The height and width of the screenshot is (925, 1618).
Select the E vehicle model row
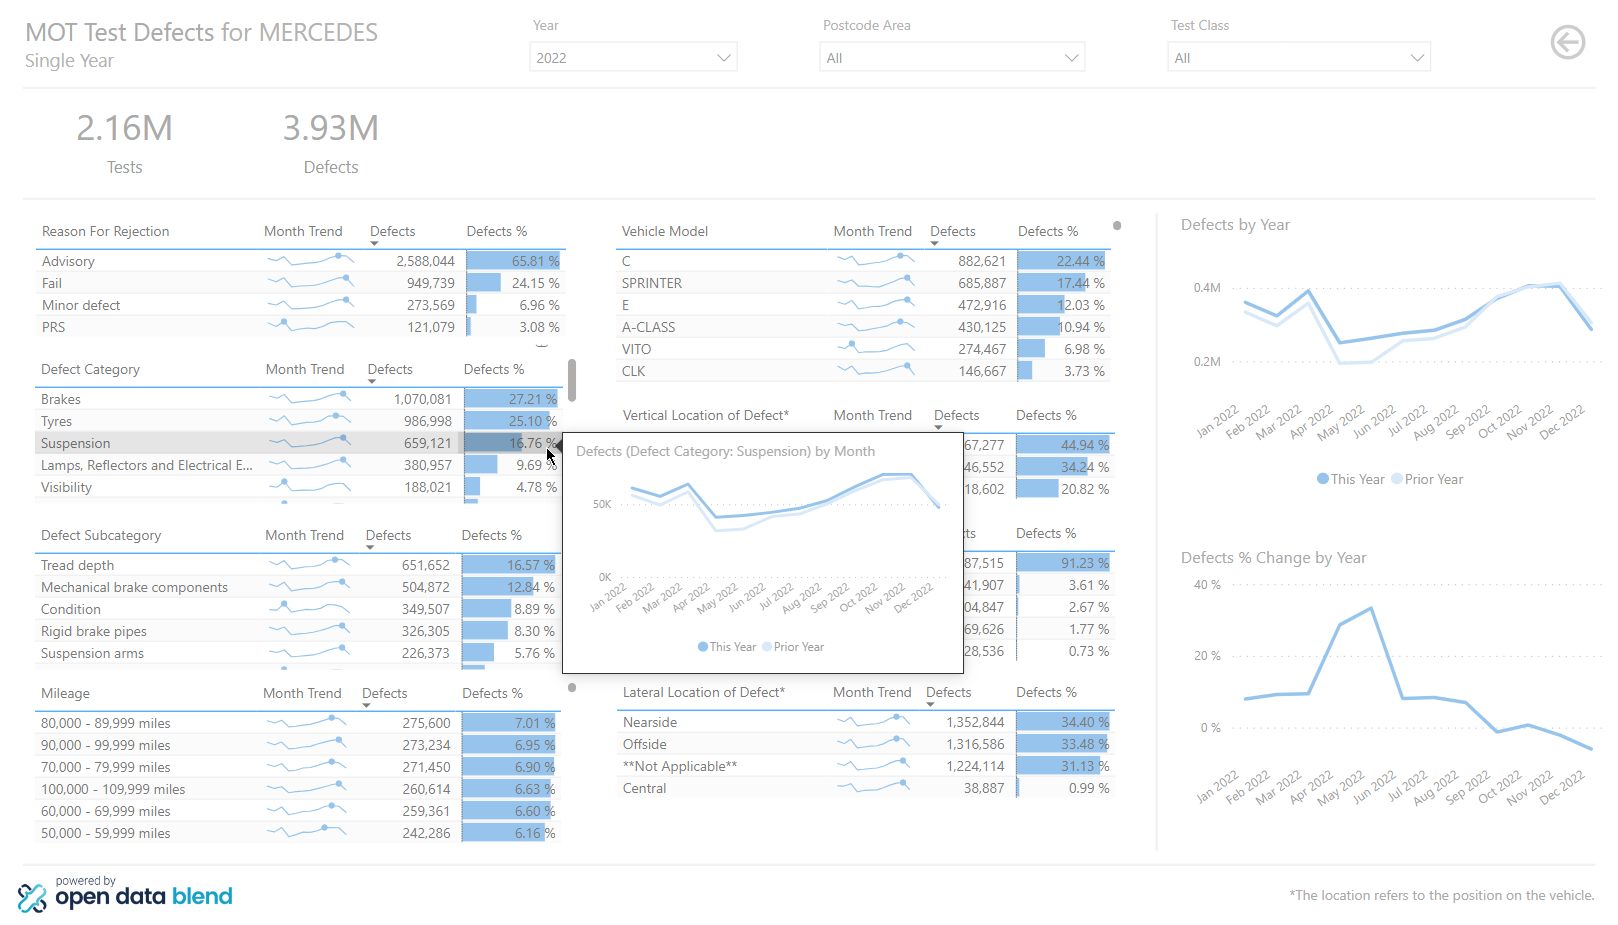(864, 305)
